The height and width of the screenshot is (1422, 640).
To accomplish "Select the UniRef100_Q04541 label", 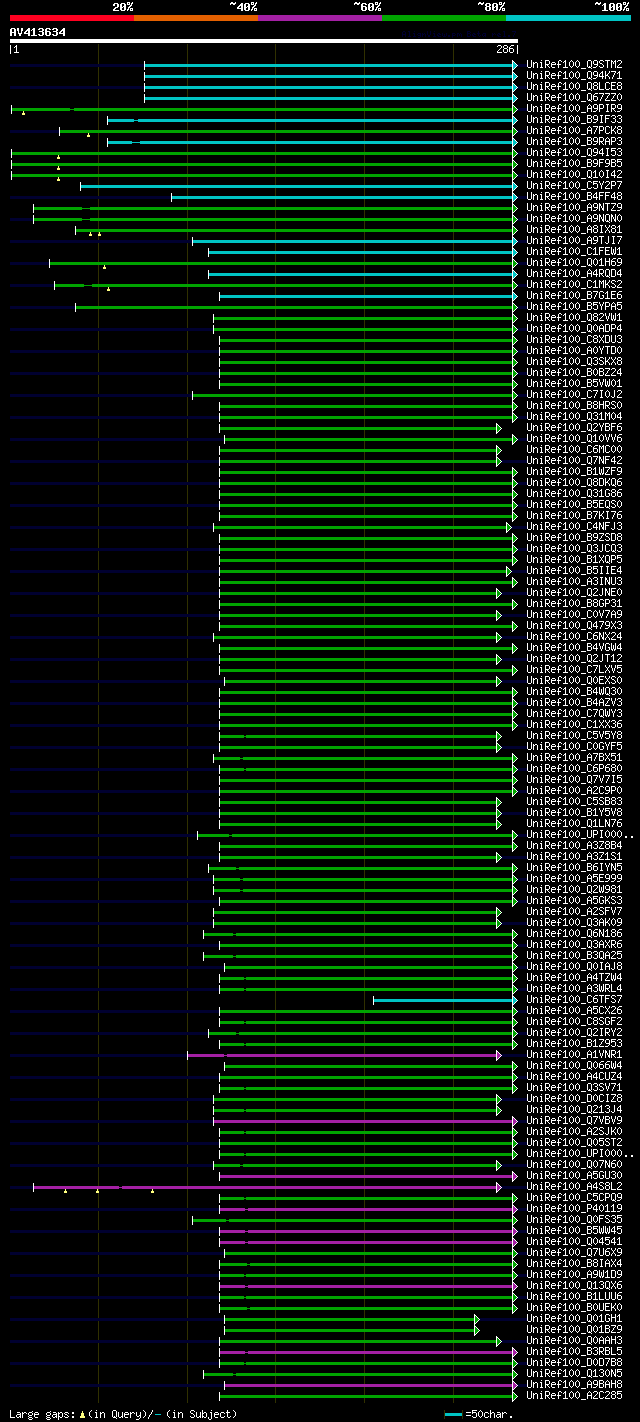I will [x=574, y=1242].
